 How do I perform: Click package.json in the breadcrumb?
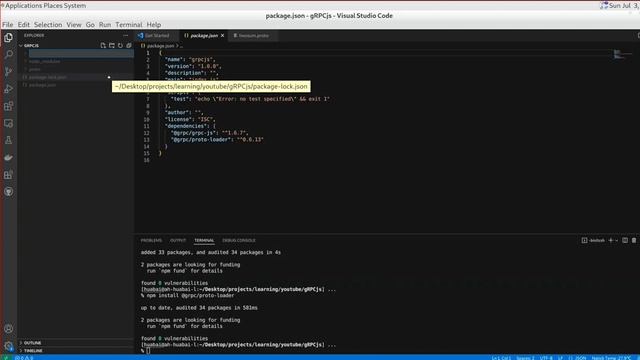tap(159, 46)
